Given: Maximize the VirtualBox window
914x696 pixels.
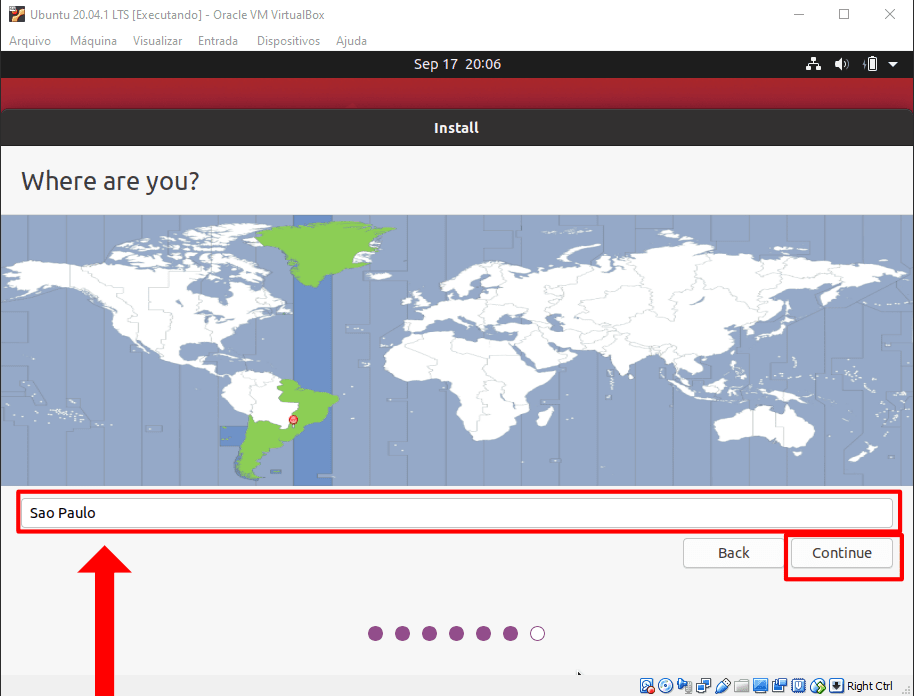Looking at the screenshot, I should point(843,14).
